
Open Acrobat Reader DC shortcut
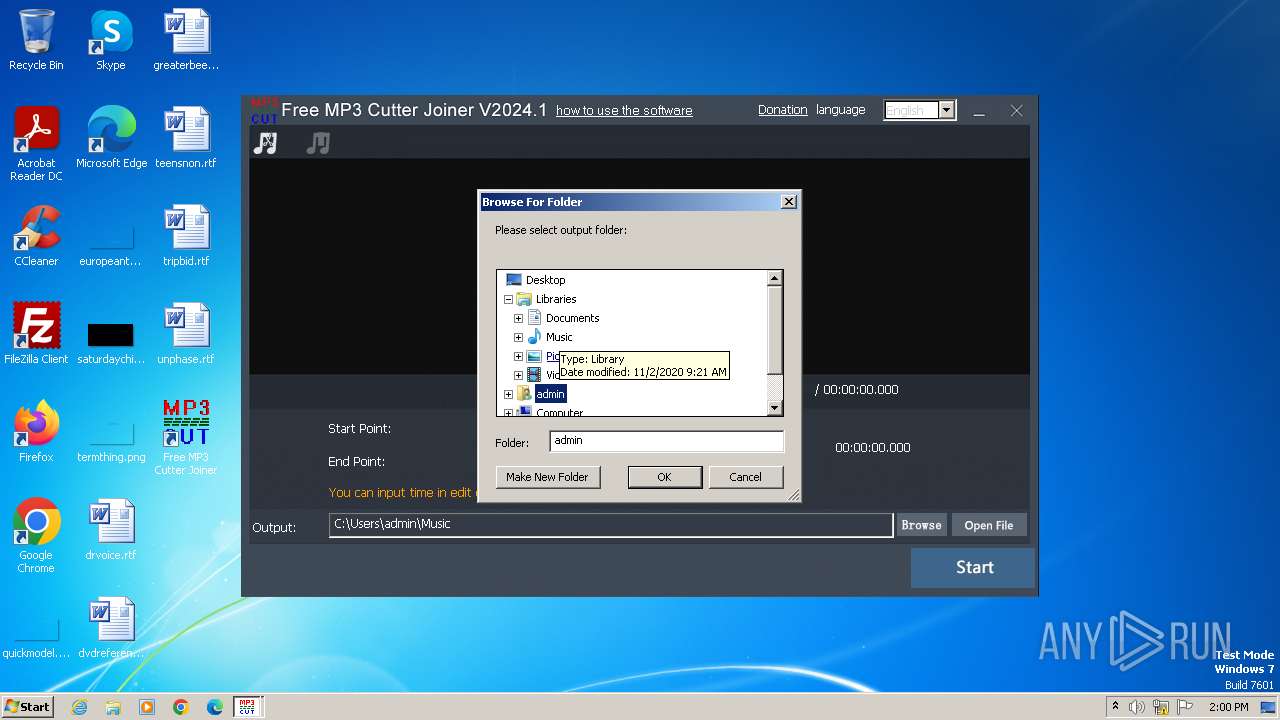[x=36, y=144]
